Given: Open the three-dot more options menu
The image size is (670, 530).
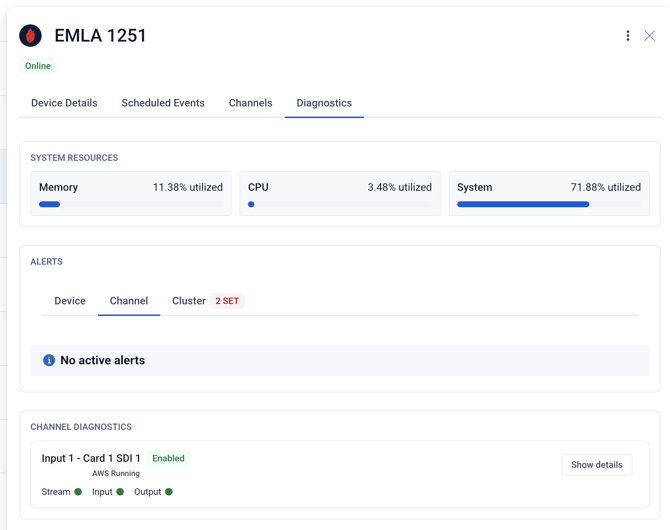Looking at the screenshot, I should (x=628, y=35).
